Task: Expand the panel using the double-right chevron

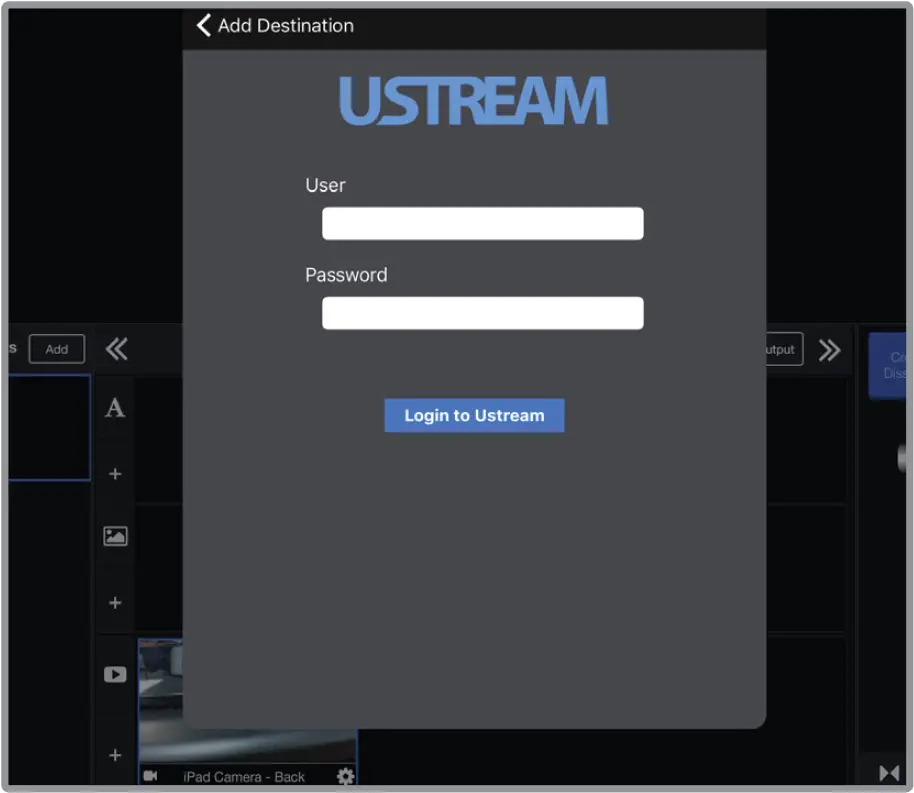Action: 830,350
